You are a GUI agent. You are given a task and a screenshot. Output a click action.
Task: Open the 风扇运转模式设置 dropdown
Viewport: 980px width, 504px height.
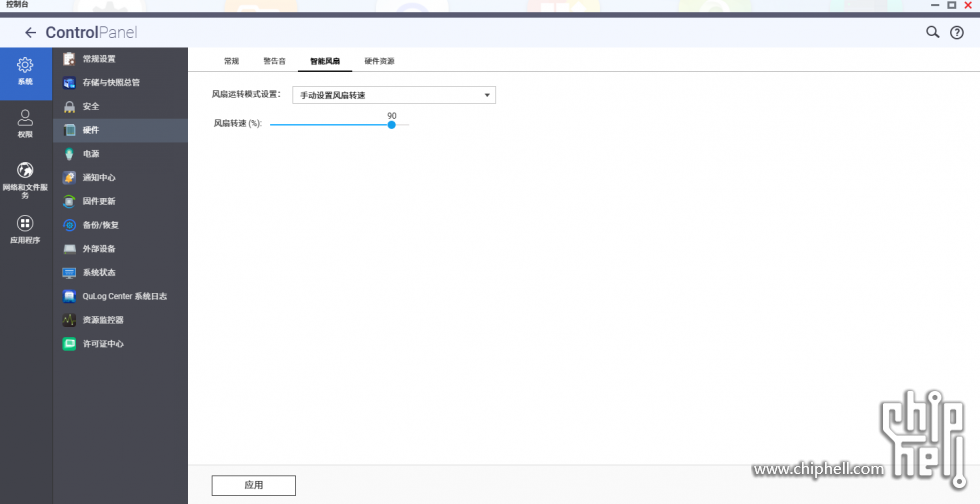pyautogui.click(x=394, y=95)
